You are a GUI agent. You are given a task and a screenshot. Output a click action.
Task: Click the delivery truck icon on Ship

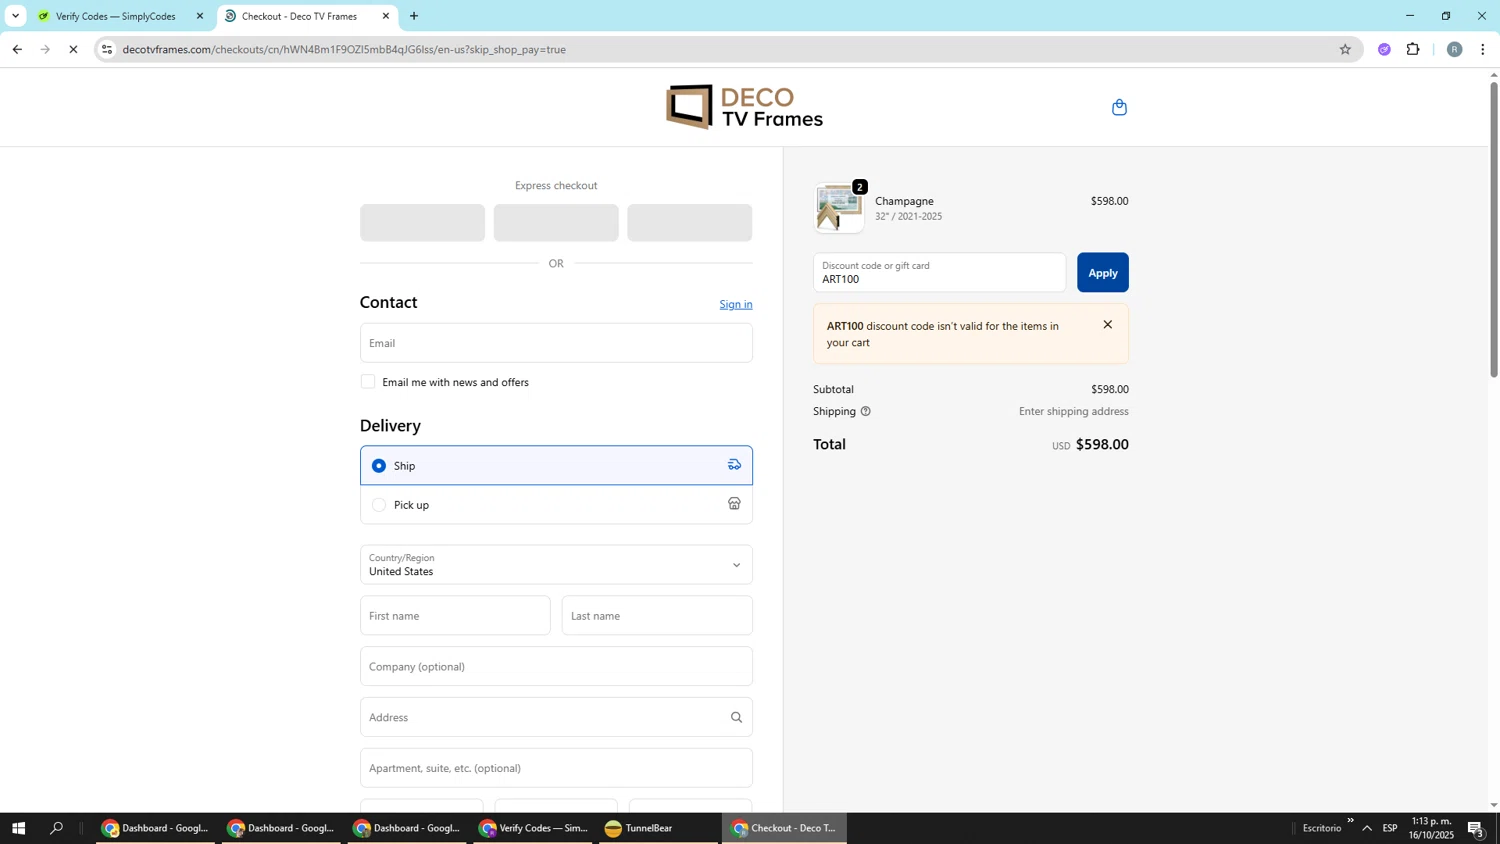734,465
